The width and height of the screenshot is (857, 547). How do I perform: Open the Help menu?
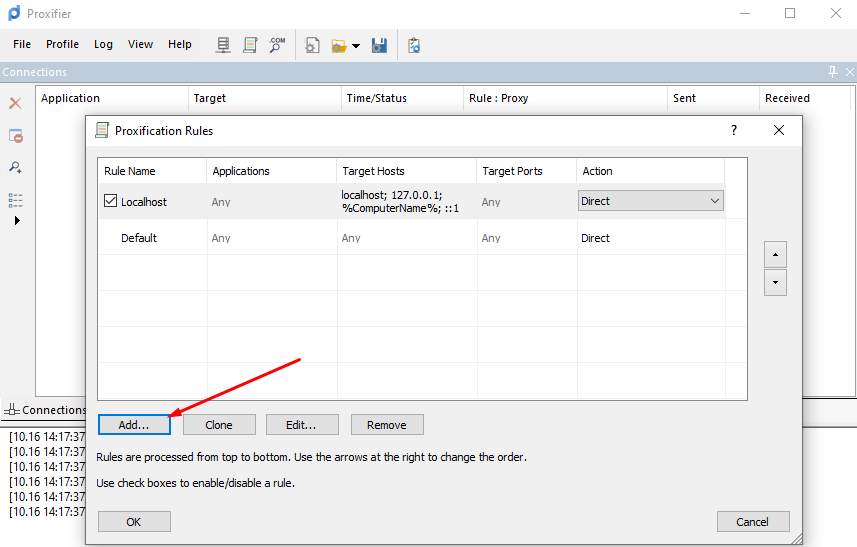[x=180, y=44]
